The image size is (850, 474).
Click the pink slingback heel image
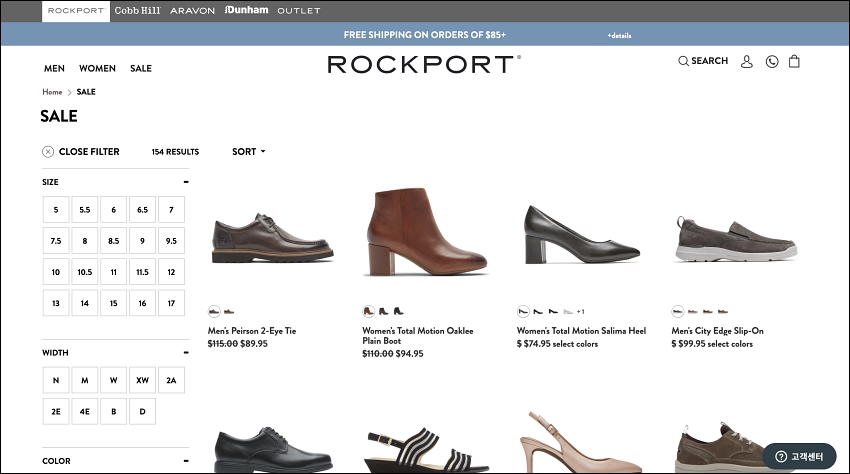(580, 443)
